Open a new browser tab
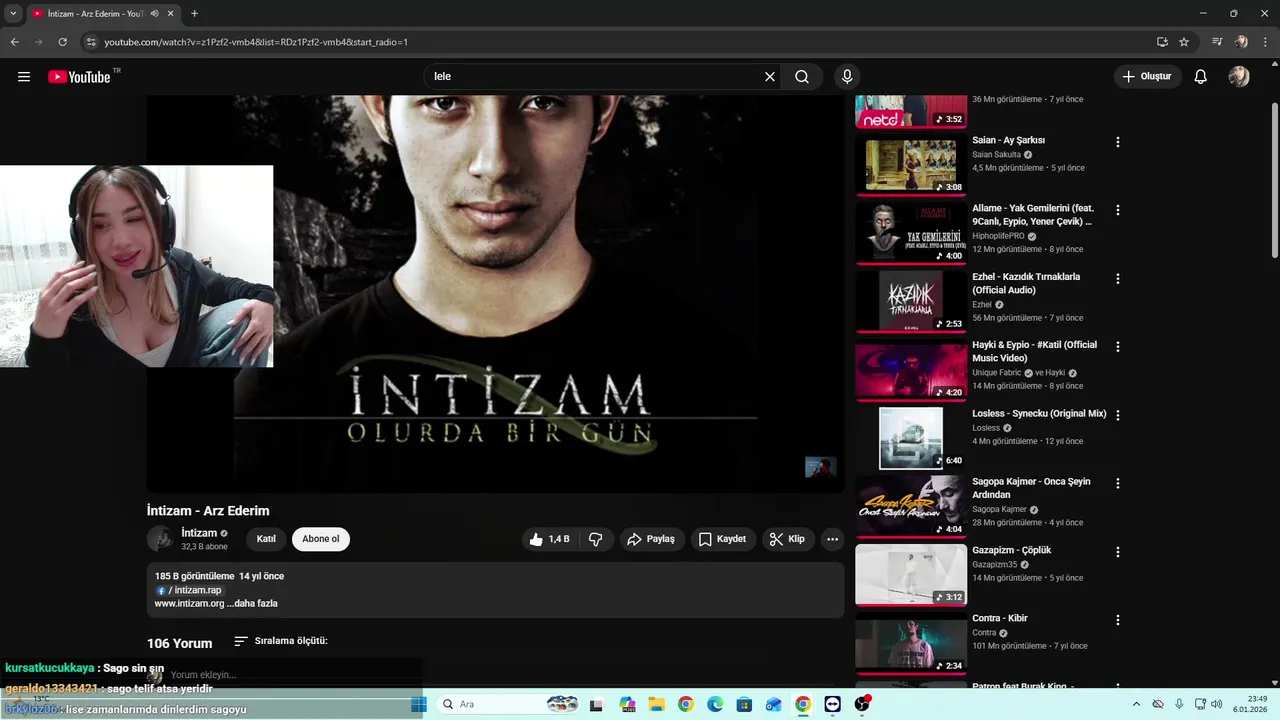This screenshot has width=1280, height=720. coord(194,14)
